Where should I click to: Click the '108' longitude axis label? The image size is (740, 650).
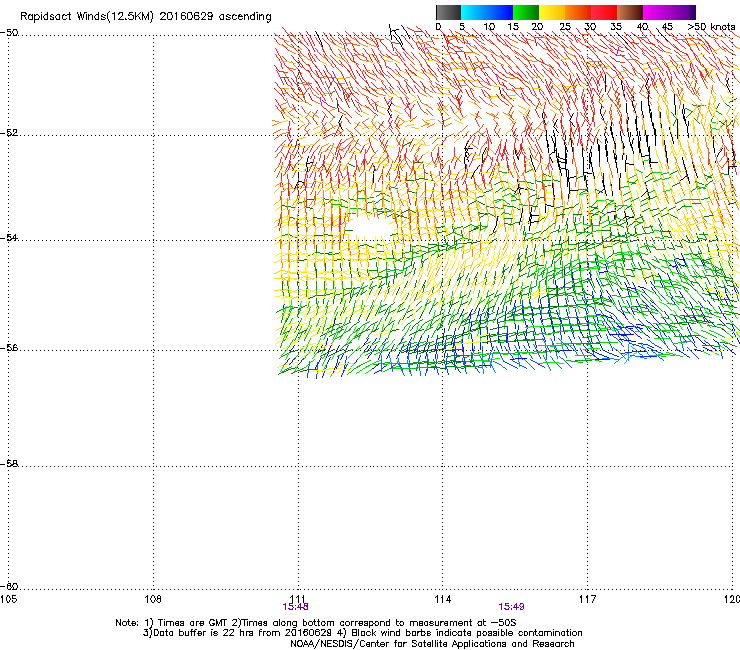click(153, 599)
